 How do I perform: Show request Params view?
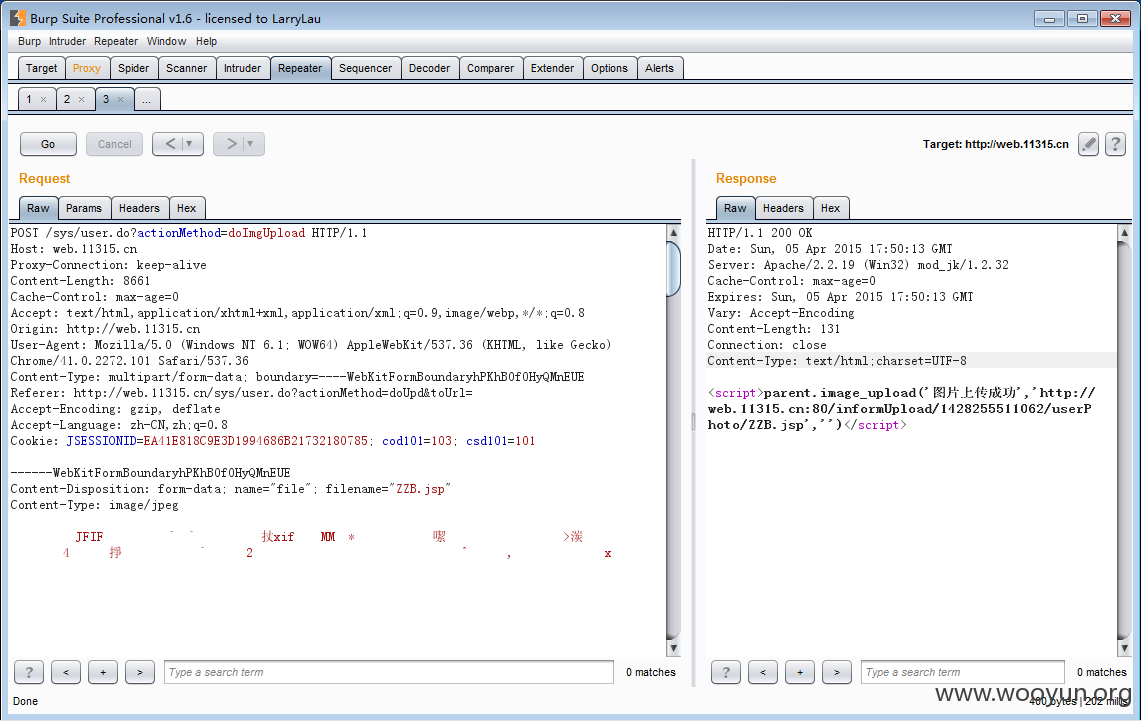(84, 208)
